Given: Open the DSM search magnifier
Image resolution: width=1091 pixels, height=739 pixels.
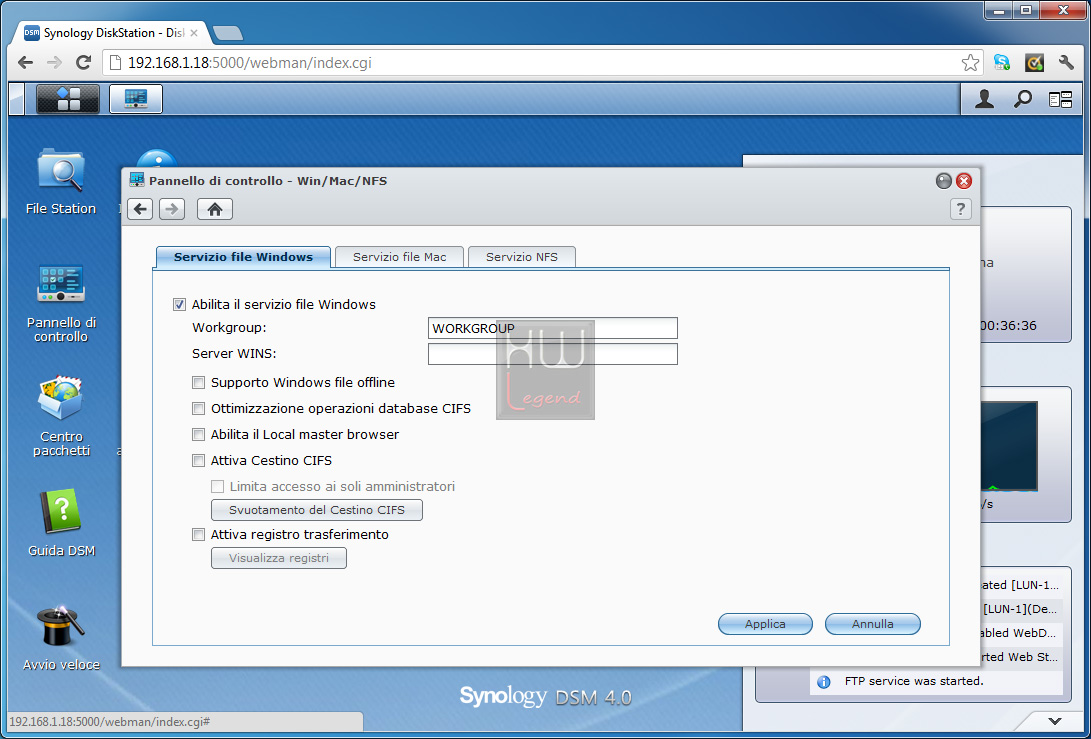Looking at the screenshot, I should tap(1022, 99).
